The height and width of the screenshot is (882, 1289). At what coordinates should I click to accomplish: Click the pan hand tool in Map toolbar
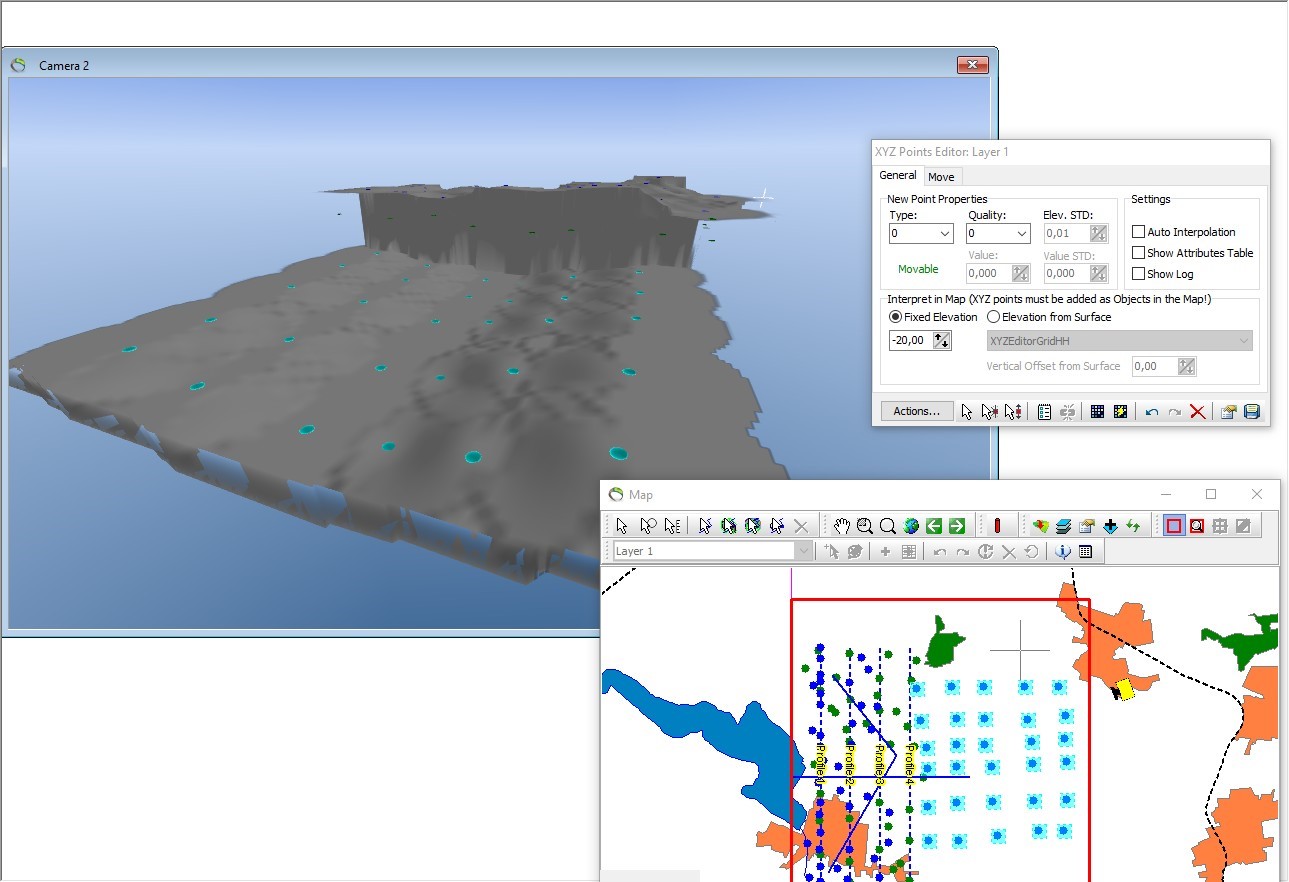(x=842, y=526)
